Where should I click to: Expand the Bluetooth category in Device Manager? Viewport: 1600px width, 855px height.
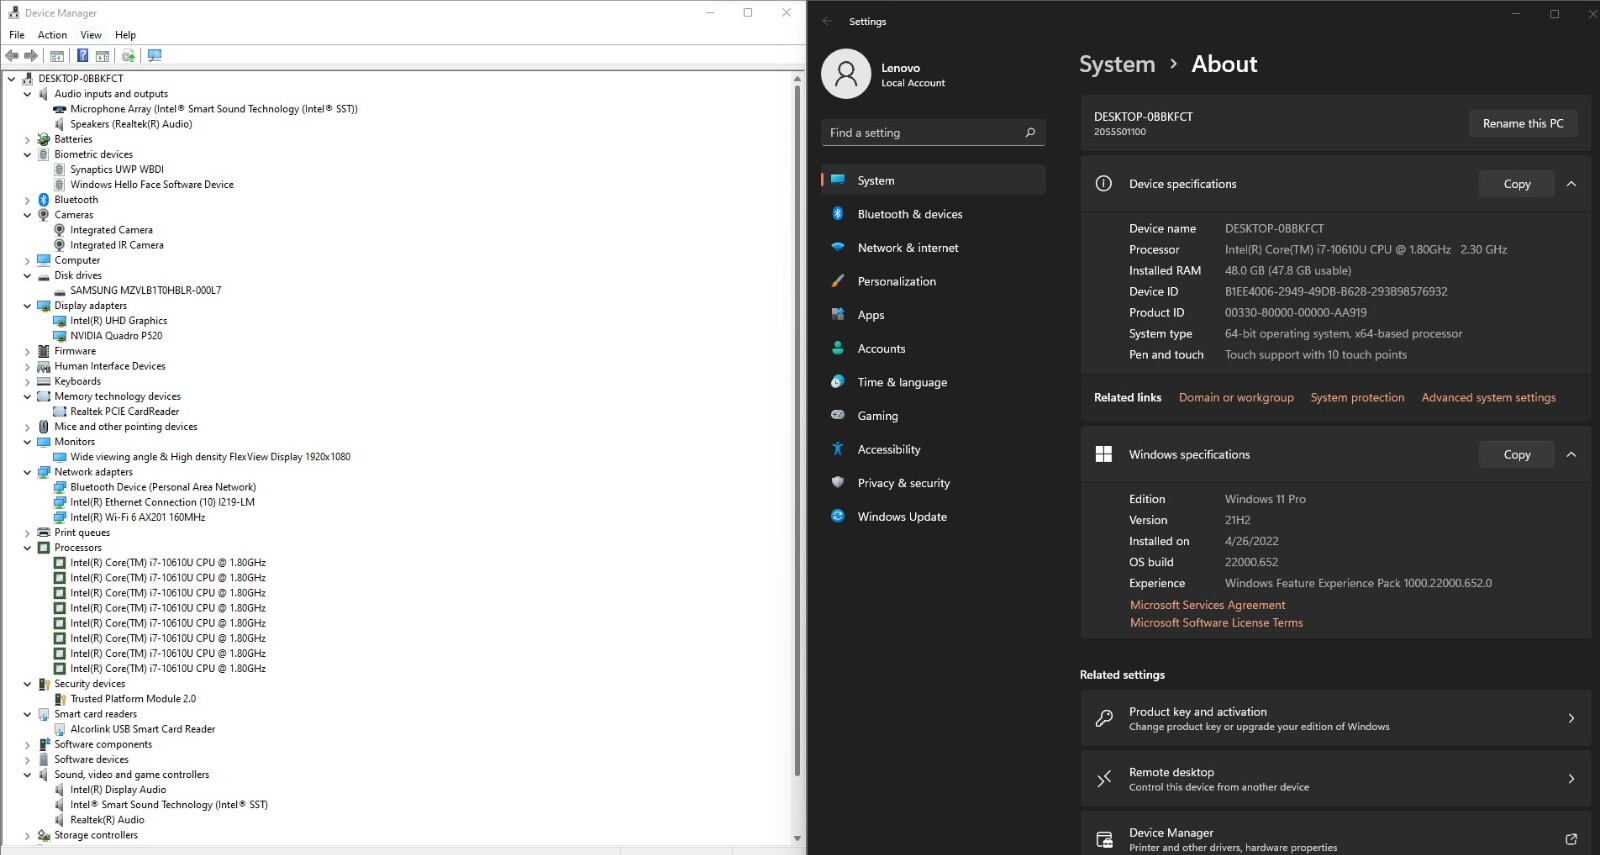(x=27, y=200)
